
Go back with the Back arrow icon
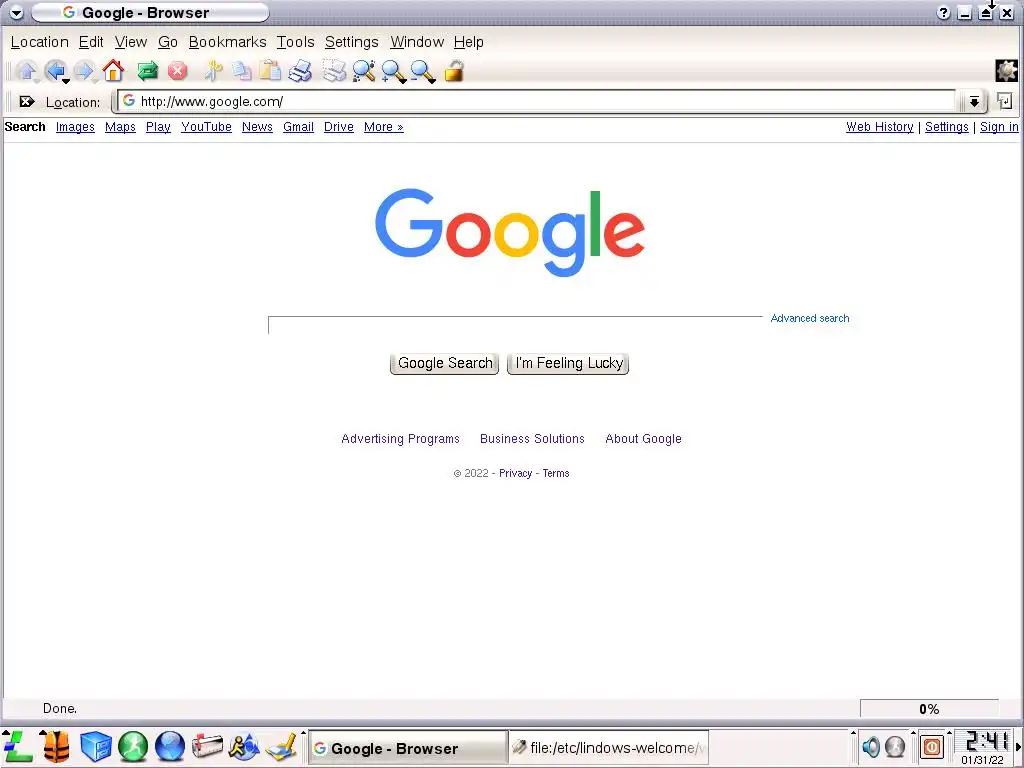click(55, 70)
